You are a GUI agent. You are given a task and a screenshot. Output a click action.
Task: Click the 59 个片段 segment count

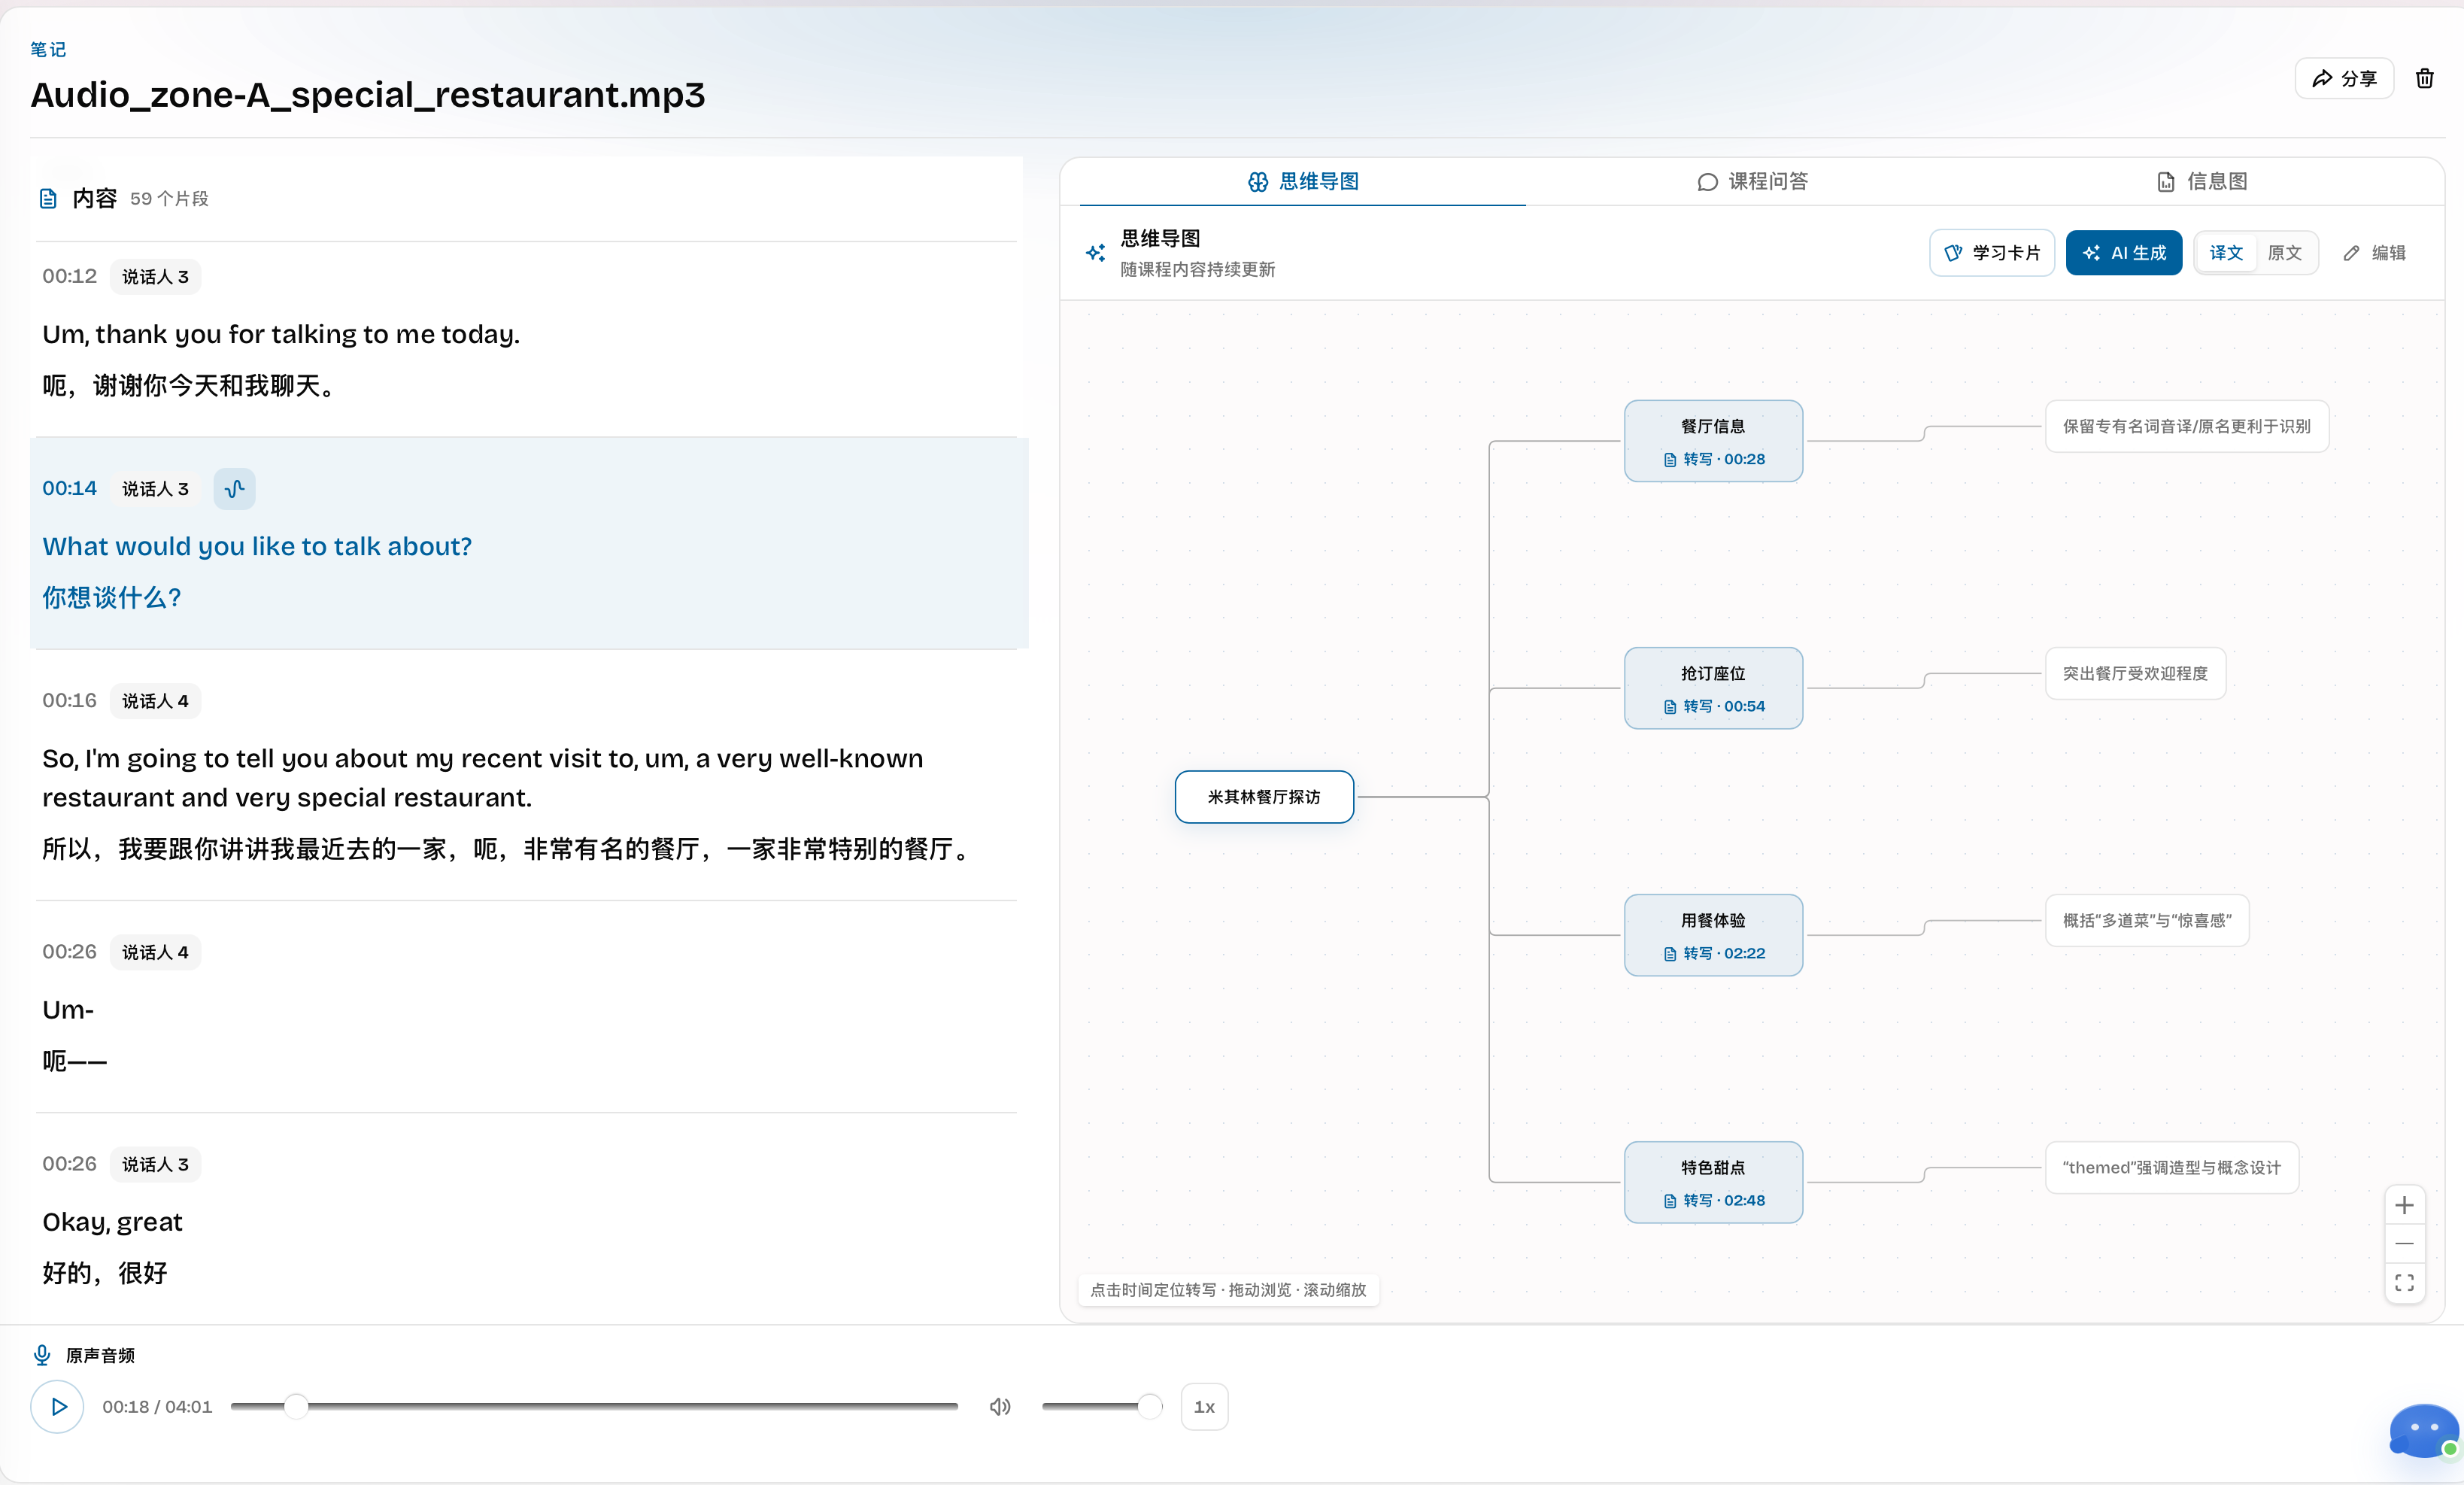[169, 198]
